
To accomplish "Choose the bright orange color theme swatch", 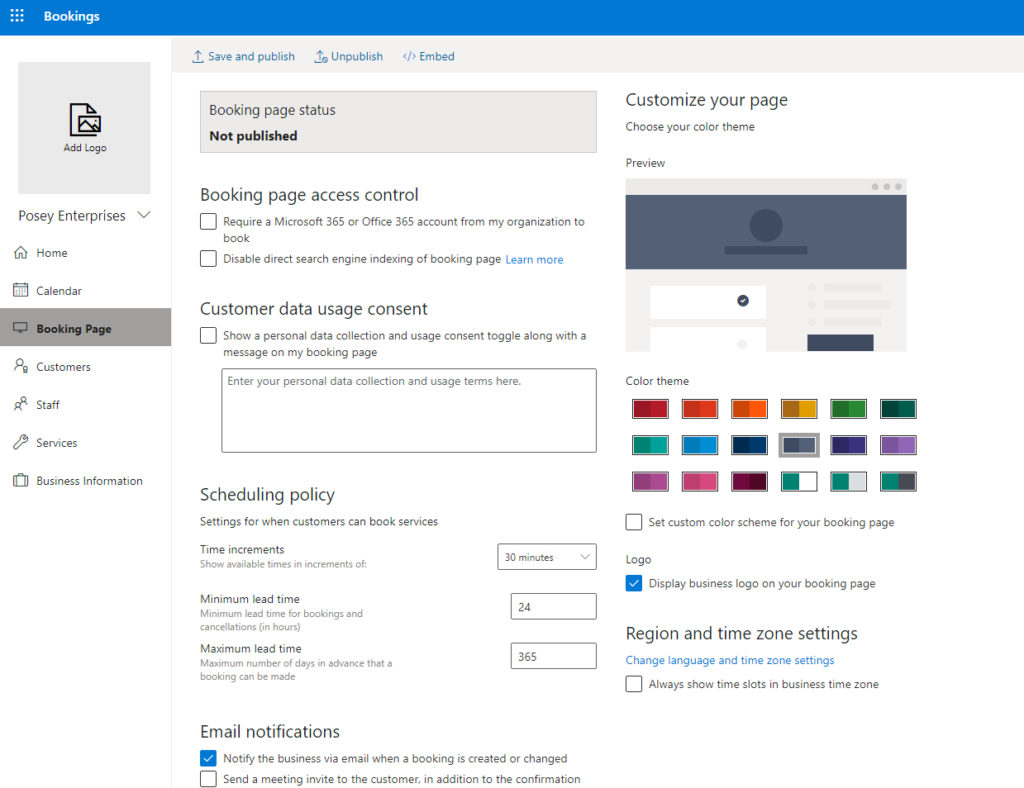I will (x=749, y=409).
